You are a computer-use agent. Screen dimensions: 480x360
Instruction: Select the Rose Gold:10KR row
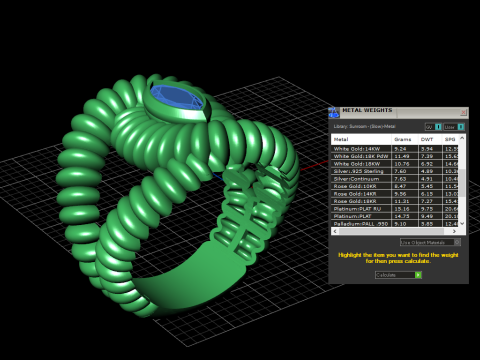click(395, 186)
